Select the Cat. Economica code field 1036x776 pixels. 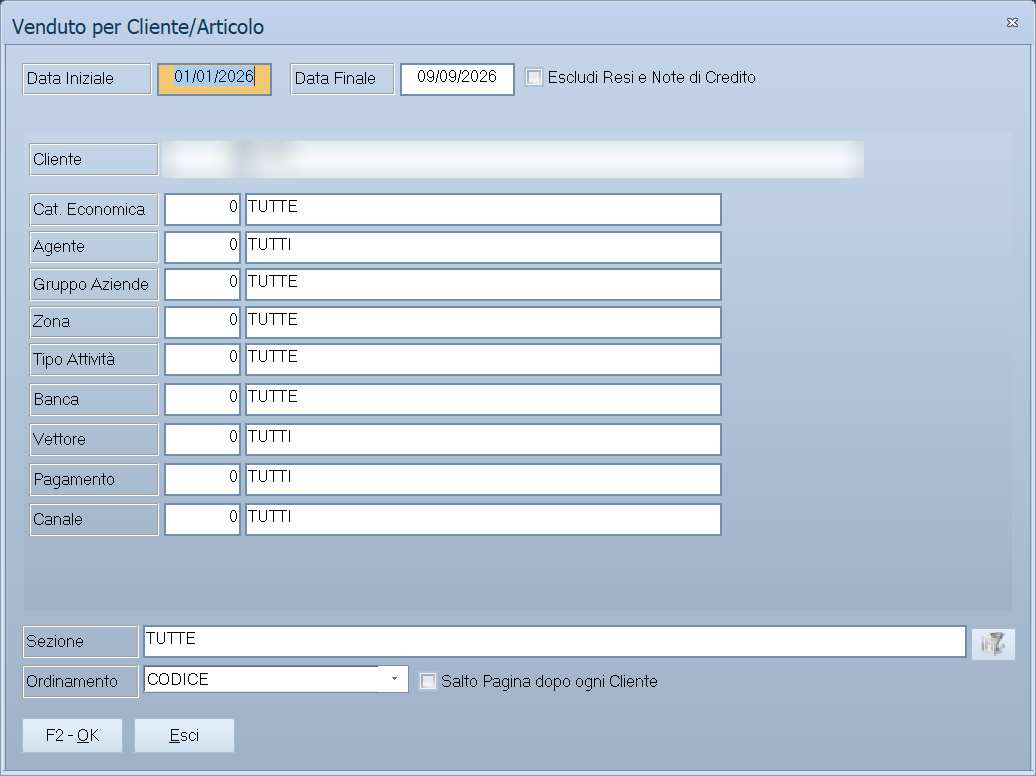(x=202, y=210)
